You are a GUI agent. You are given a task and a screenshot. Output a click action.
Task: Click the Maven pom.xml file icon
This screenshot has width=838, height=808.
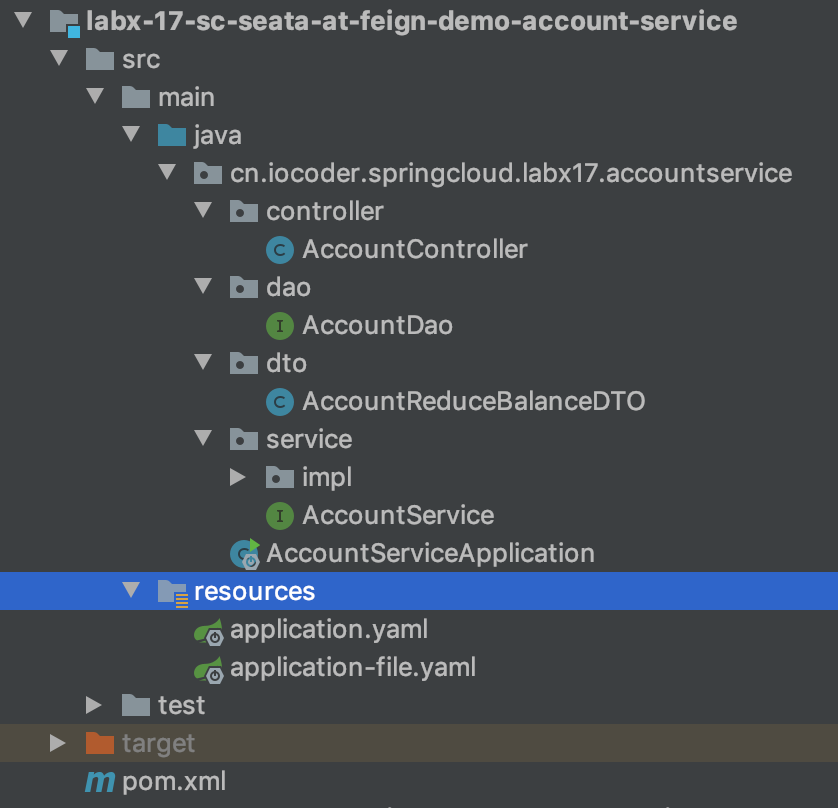pyautogui.click(x=99, y=781)
